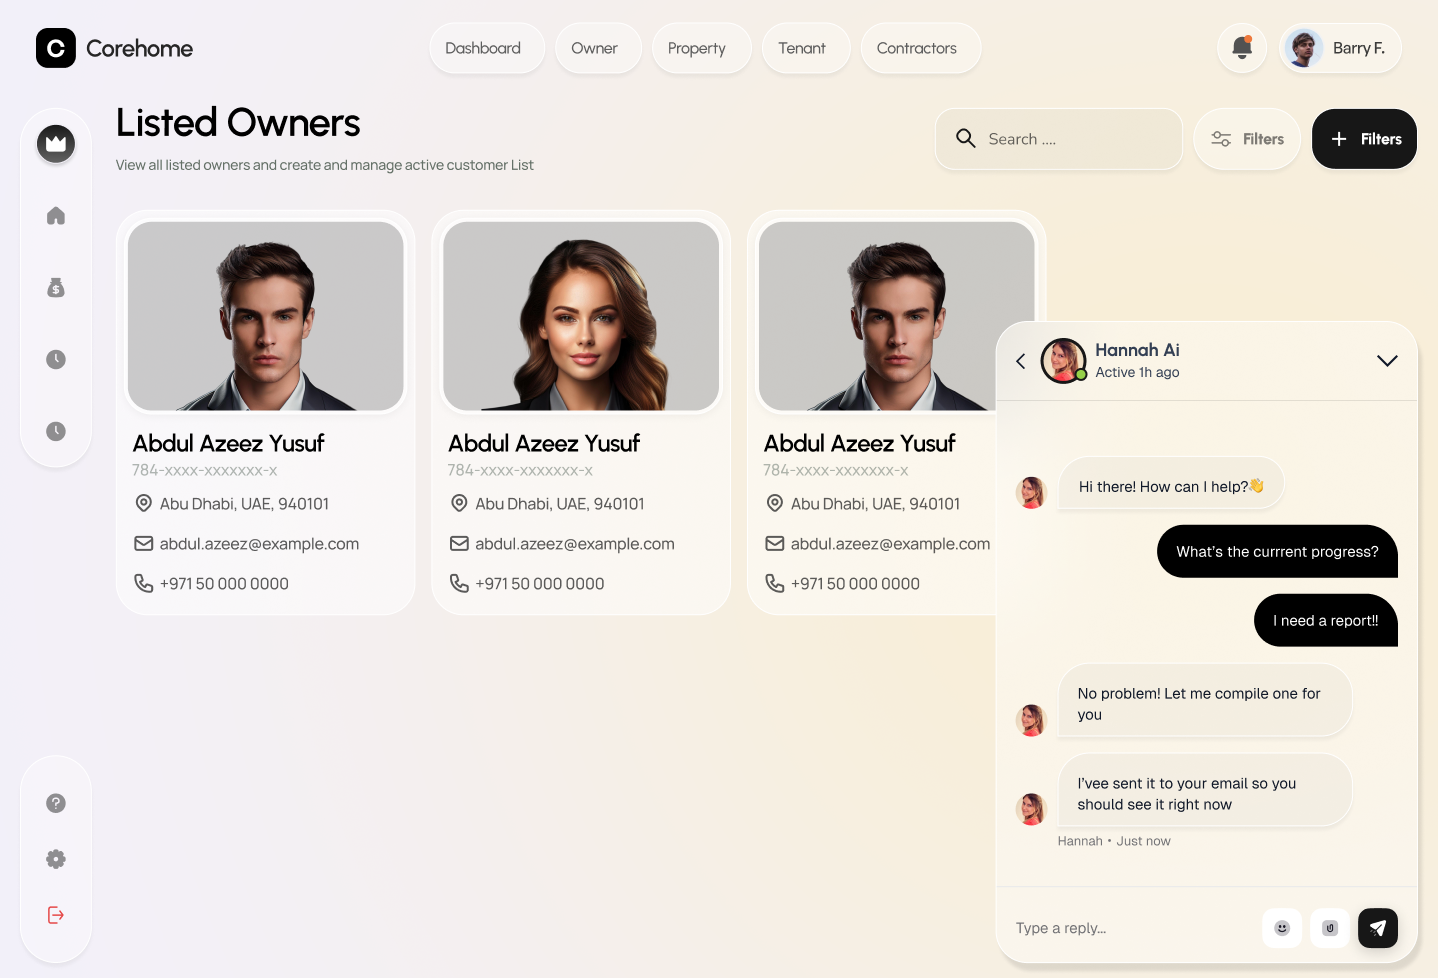
Task: Click the 'No problem! Let me compile' message
Action: 1205,702
